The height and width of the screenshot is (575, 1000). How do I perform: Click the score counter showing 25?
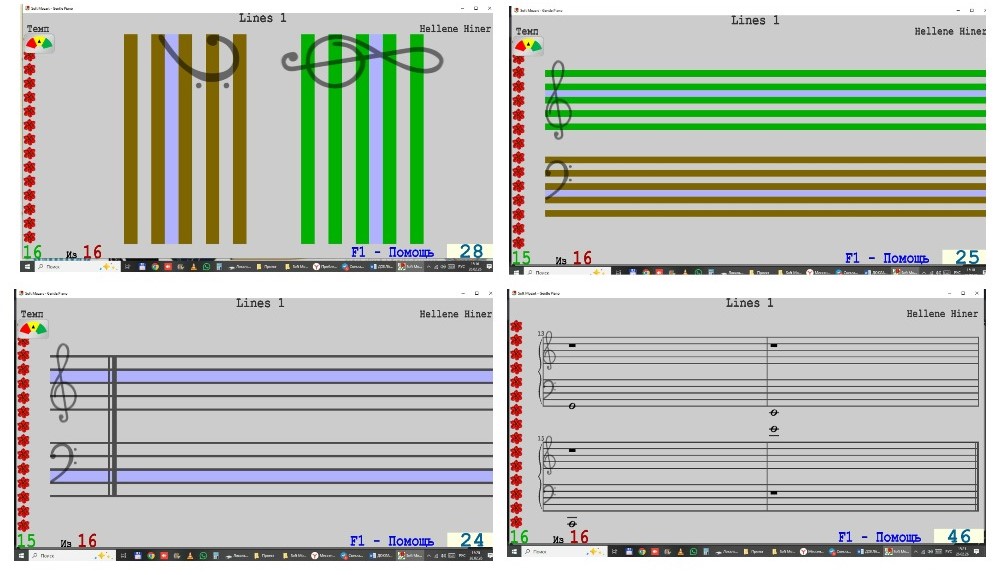pyautogui.click(x=964, y=258)
